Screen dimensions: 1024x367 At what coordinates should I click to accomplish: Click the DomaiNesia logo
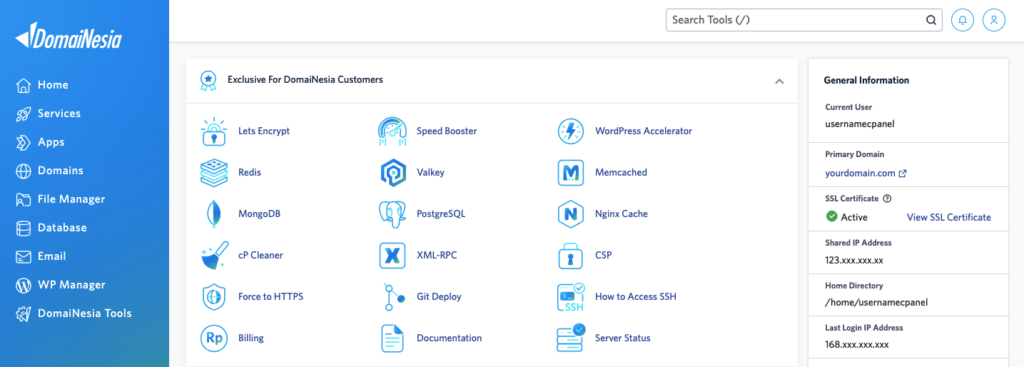69,37
